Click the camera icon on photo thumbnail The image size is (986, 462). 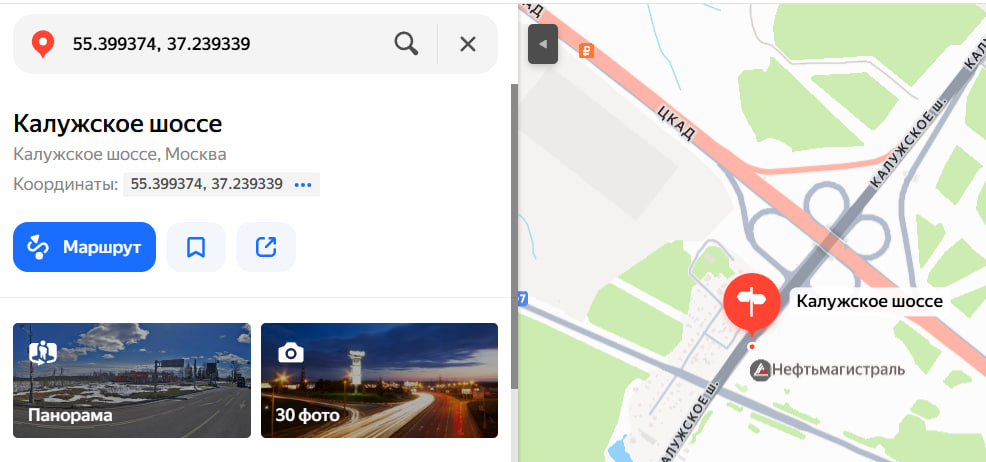coord(291,353)
